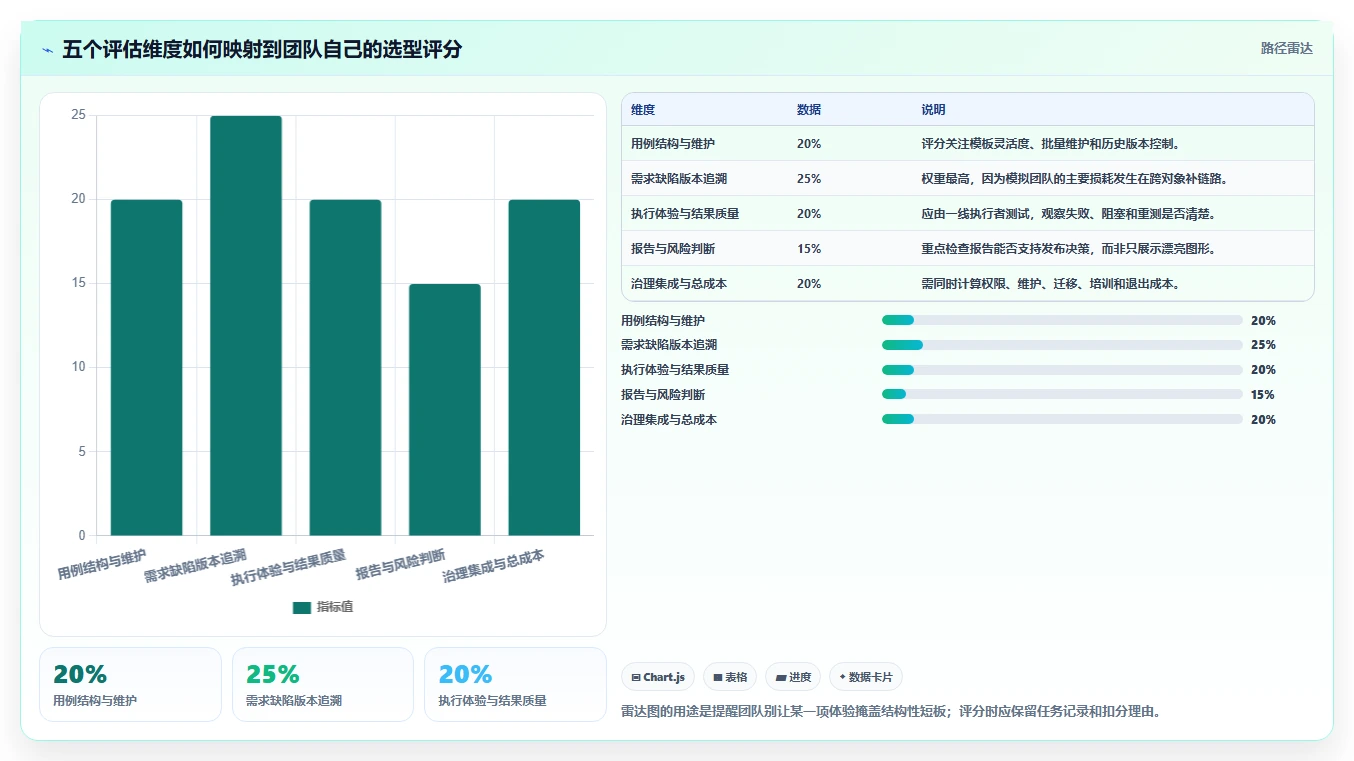Click the 10 tick on the chart y-axis
Image resolution: width=1354 pixels, height=761 pixels.
78,367
